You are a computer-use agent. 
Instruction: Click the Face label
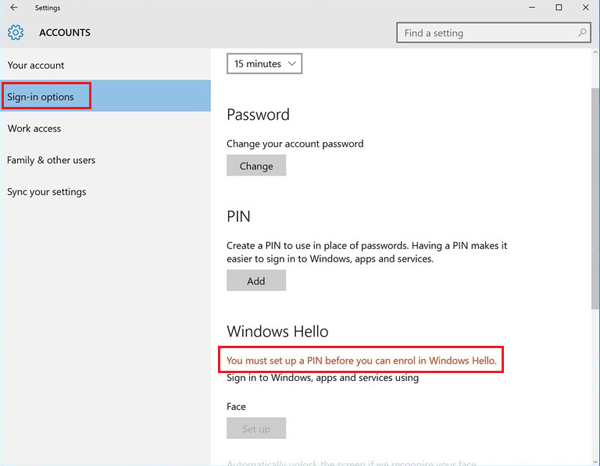[x=236, y=406]
